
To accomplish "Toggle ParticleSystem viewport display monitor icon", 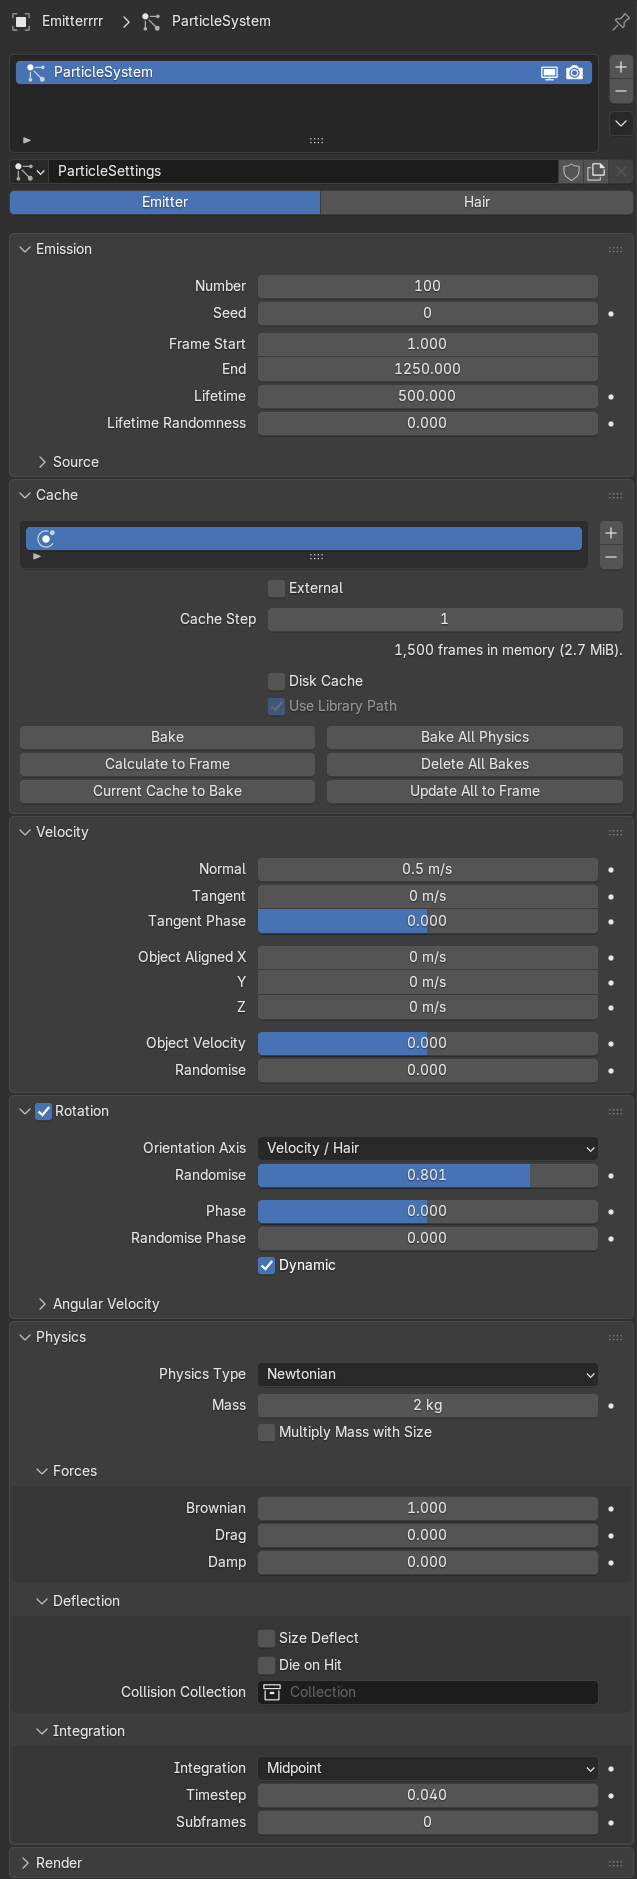I will tap(549, 72).
